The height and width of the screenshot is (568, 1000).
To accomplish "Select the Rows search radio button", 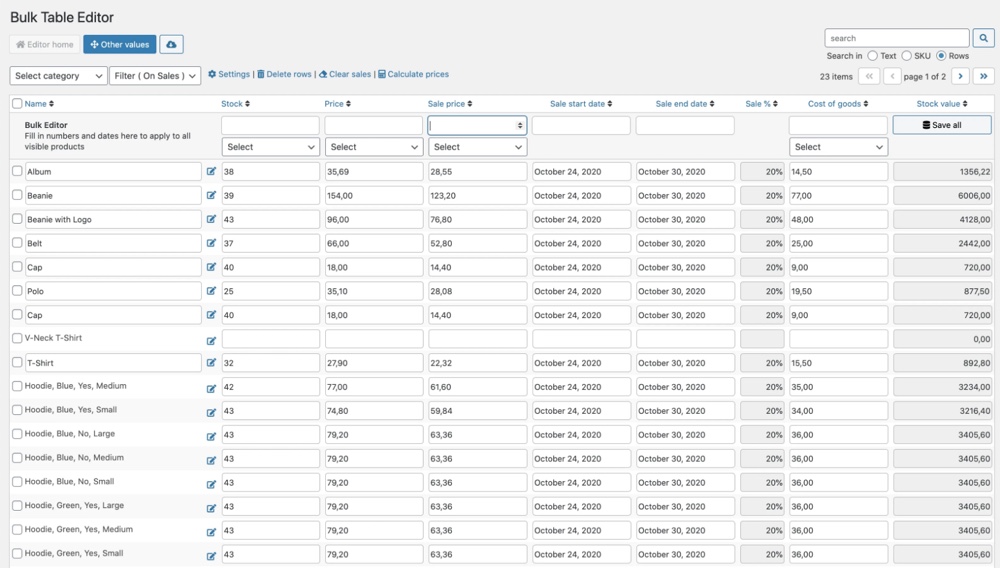I will tap(941, 56).
